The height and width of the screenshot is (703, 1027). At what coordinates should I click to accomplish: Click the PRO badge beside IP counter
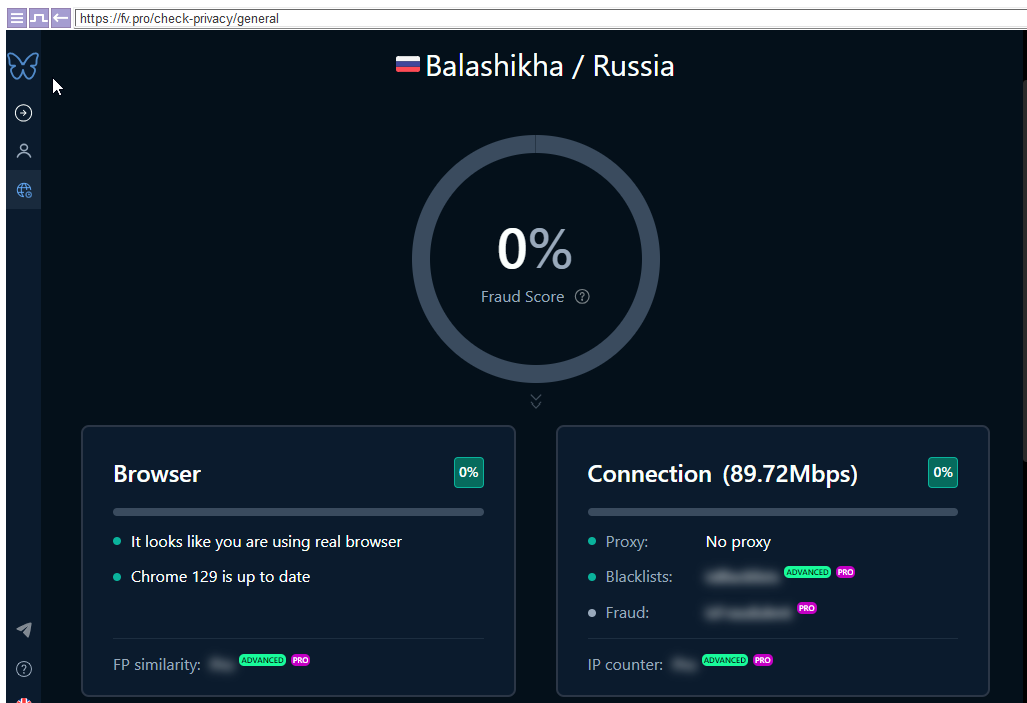[763, 660]
